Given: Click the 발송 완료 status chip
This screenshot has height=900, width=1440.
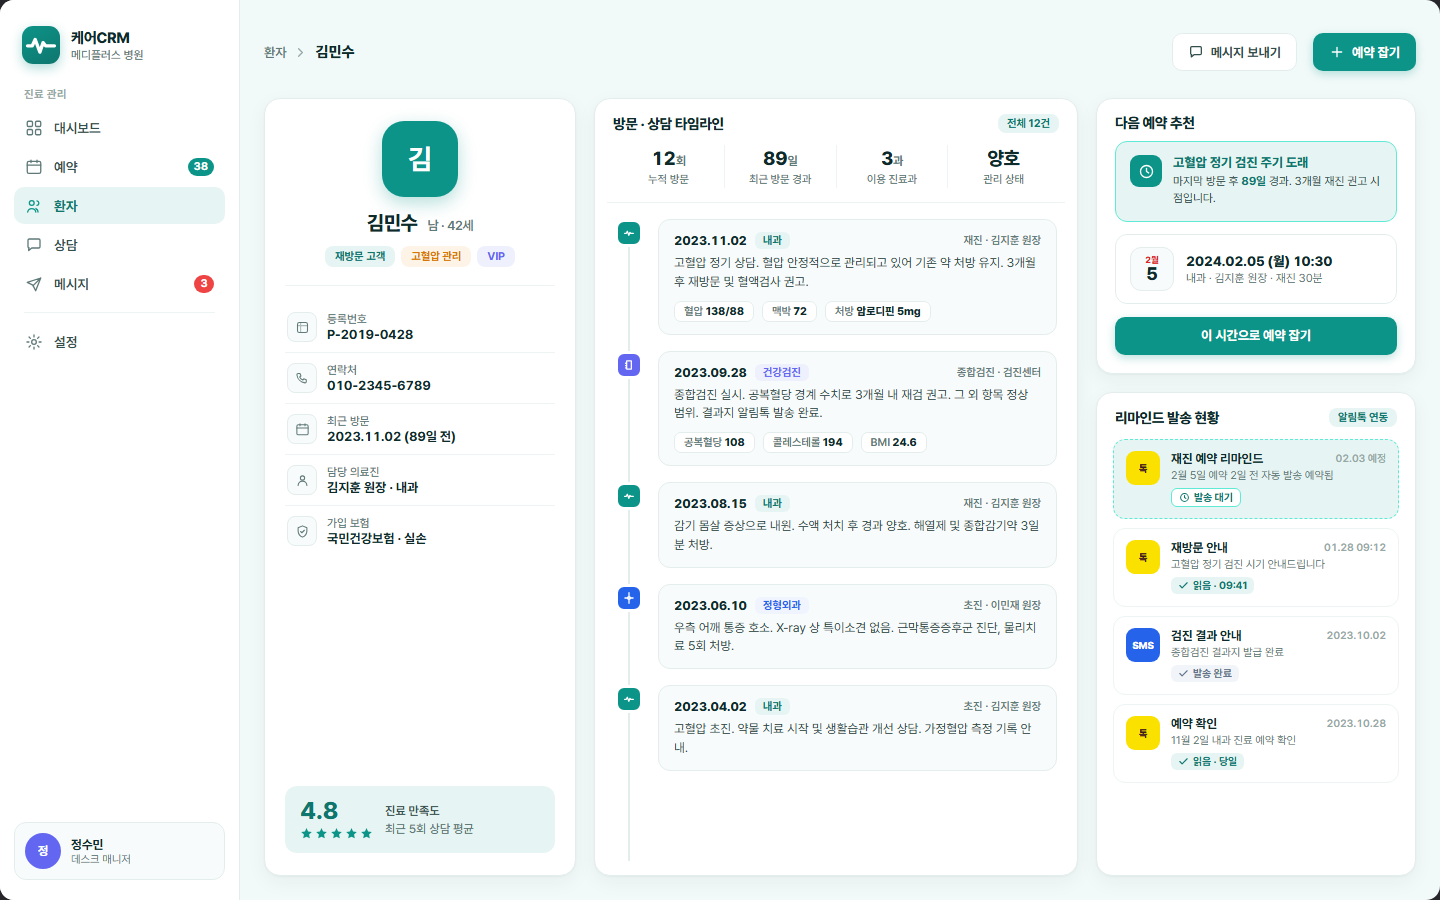Looking at the screenshot, I should 1205,673.
